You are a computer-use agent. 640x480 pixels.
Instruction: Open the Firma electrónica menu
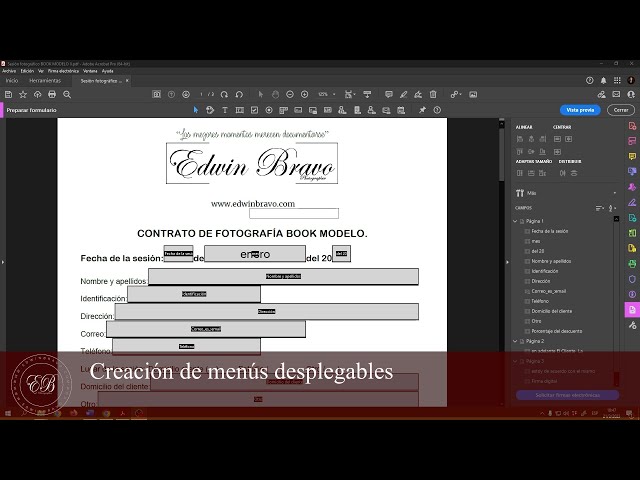pos(63,71)
